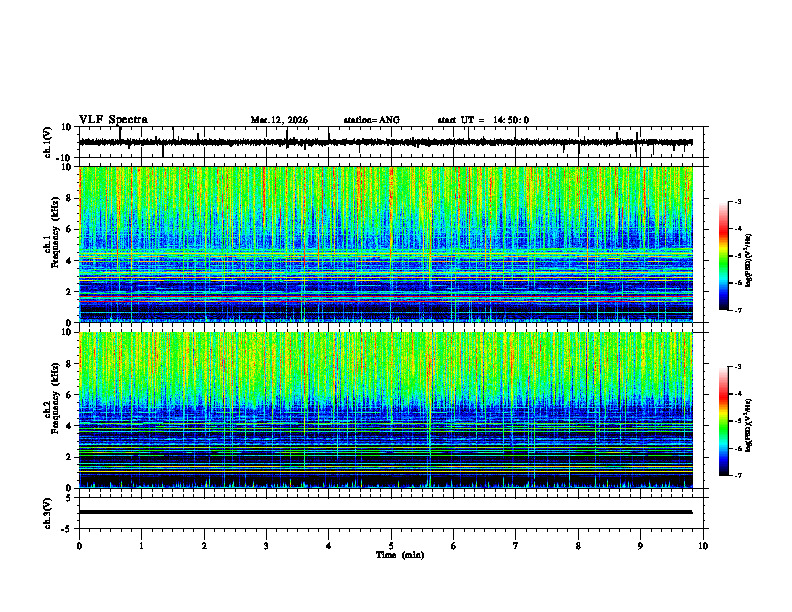Image resolution: width=792 pixels, height=612 pixels.
Task: Select the date text 'Mar.12, 2026'
Action: [279, 120]
